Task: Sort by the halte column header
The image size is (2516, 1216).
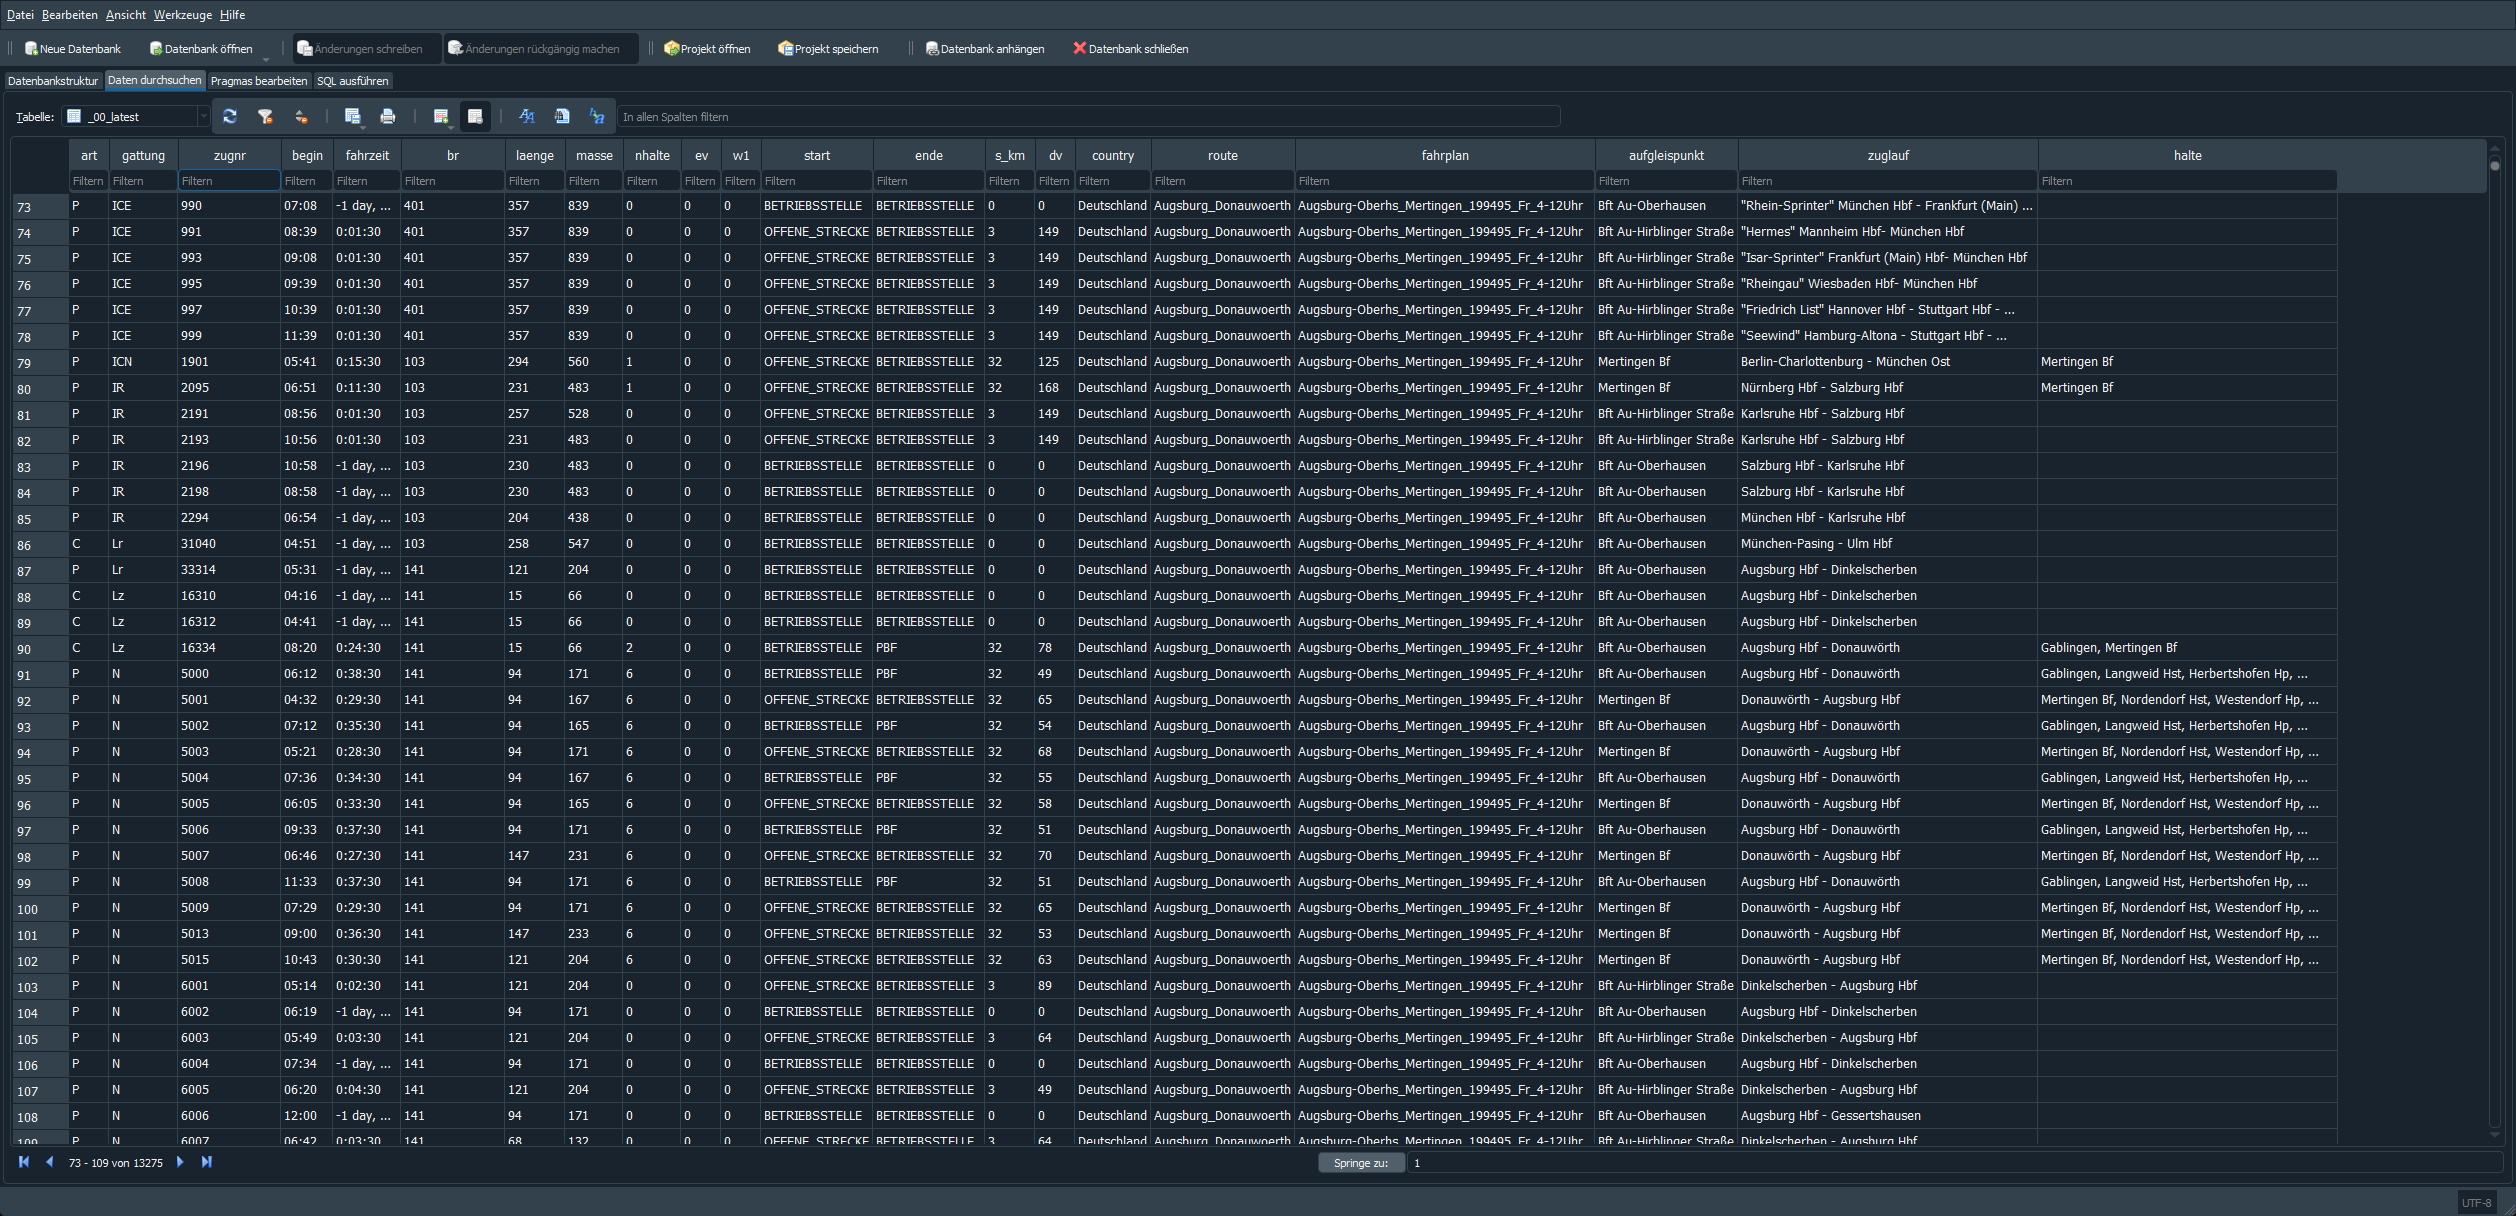Action: pyautogui.click(x=2188, y=155)
